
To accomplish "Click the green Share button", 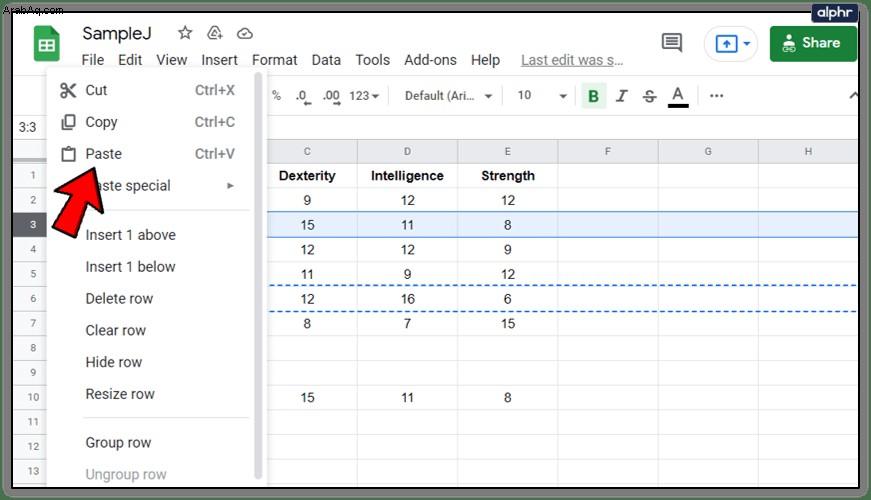I will [x=813, y=43].
